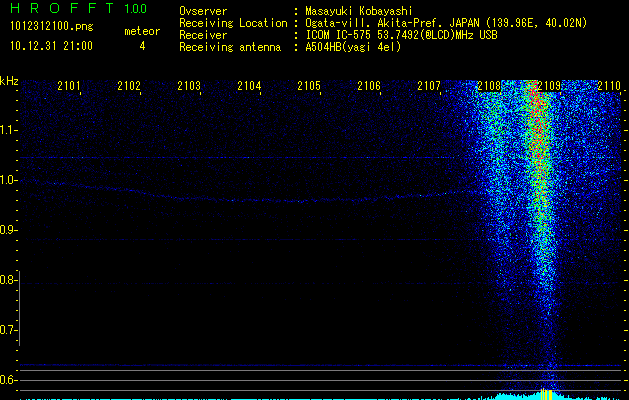Screen dimensions: 629x400
Task: Click the Ovserver label
Action: point(203,11)
